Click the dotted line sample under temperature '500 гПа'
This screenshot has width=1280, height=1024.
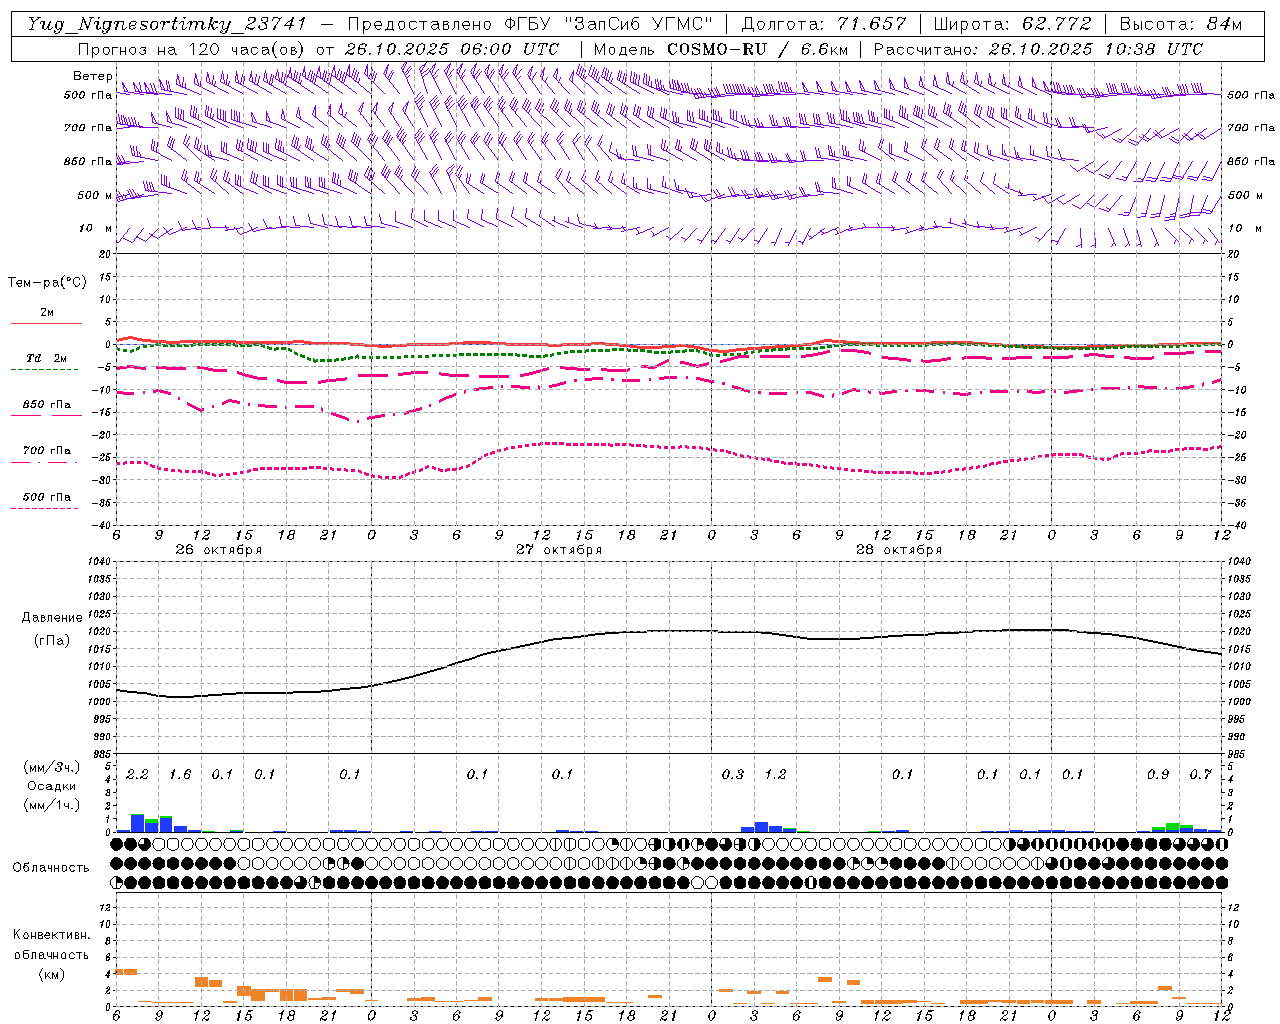[x=45, y=509]
